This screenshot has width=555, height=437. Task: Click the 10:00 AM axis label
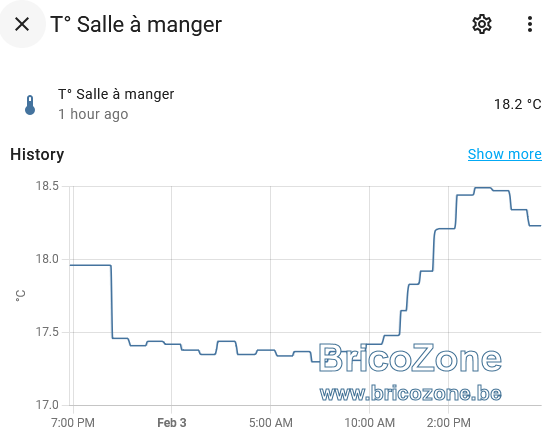370,422
